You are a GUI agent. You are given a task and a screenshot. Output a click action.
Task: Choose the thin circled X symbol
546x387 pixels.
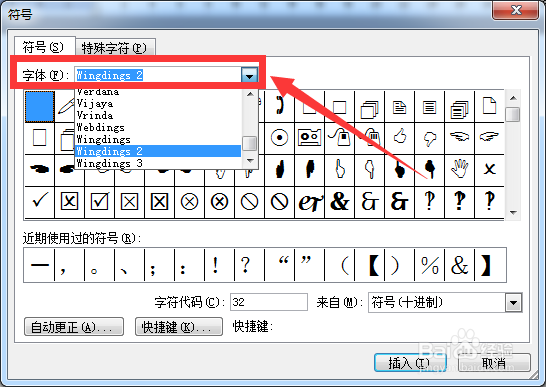point(189,202)
